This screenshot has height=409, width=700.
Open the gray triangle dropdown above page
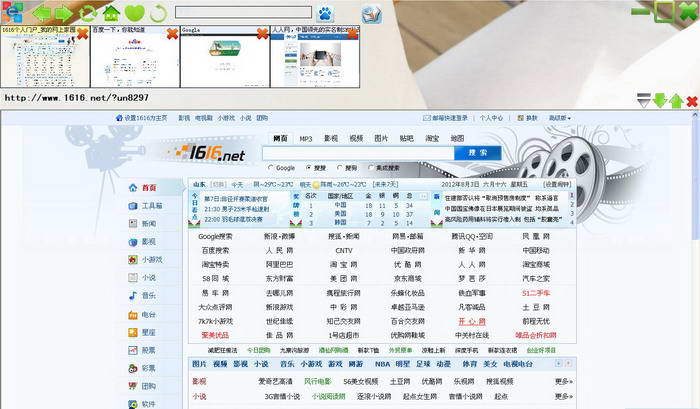[644, 100]
